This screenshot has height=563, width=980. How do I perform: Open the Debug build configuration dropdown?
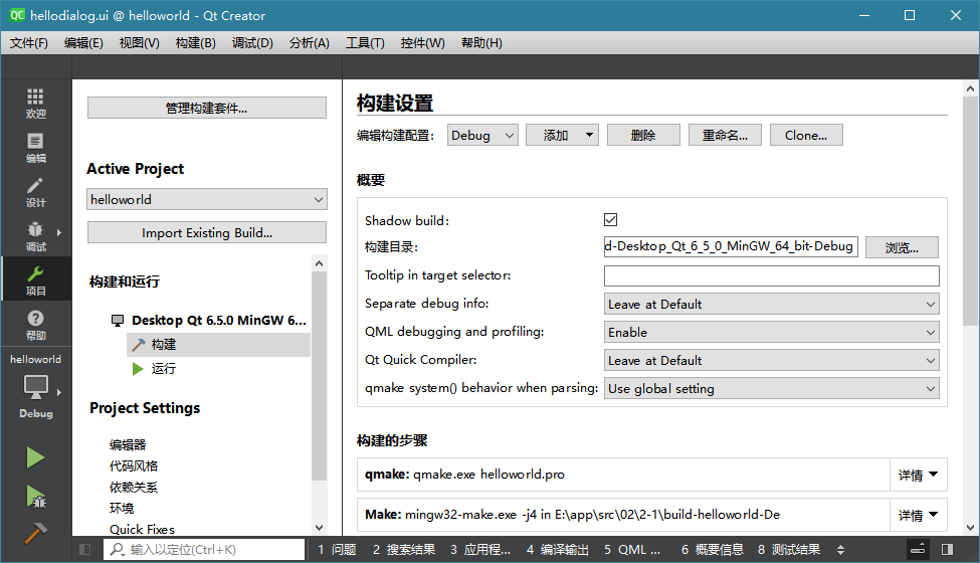click(x=482, y=135)
